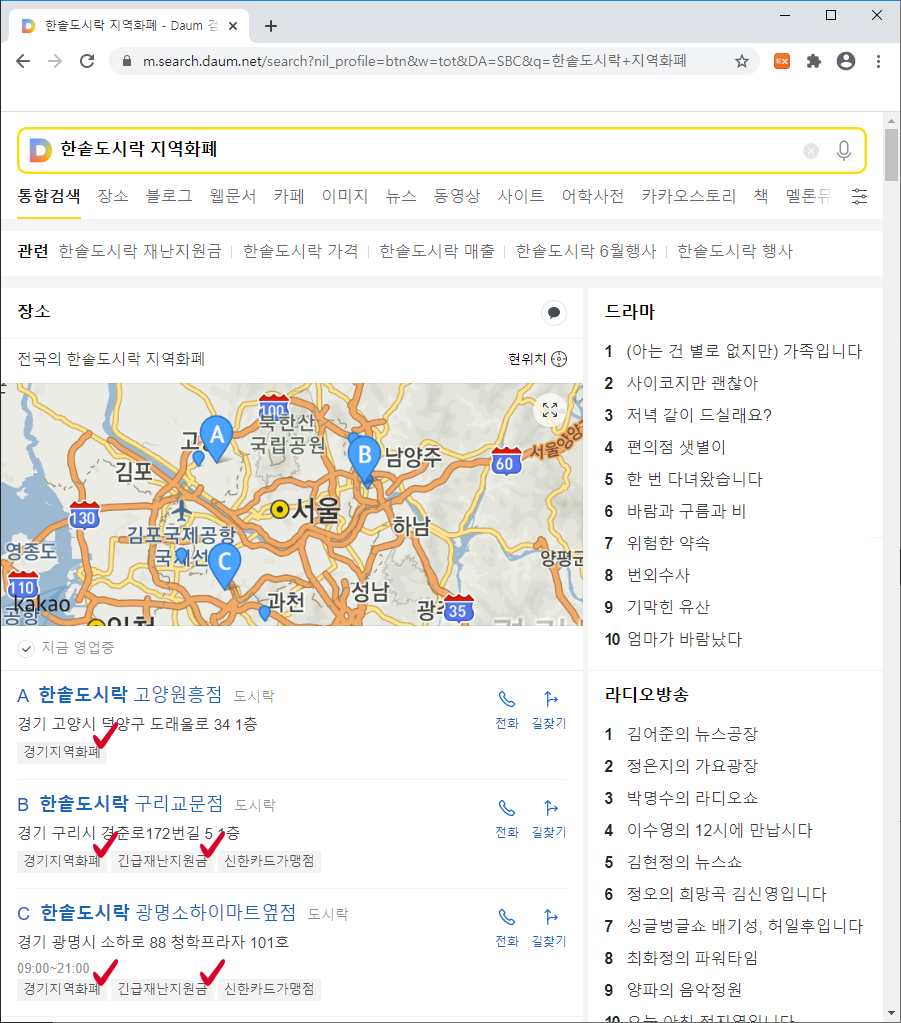
Task: Use the 현위치 current location button
Action: pos(538,359)
